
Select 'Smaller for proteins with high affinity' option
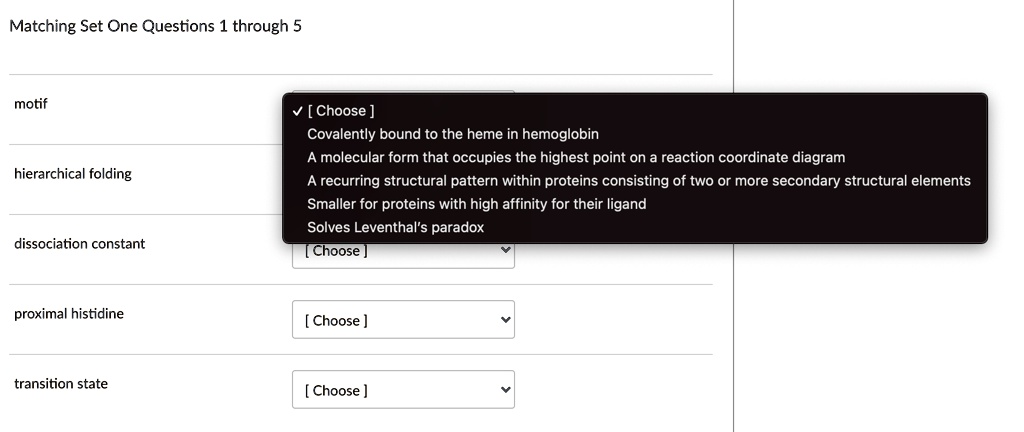pos(476,204)
